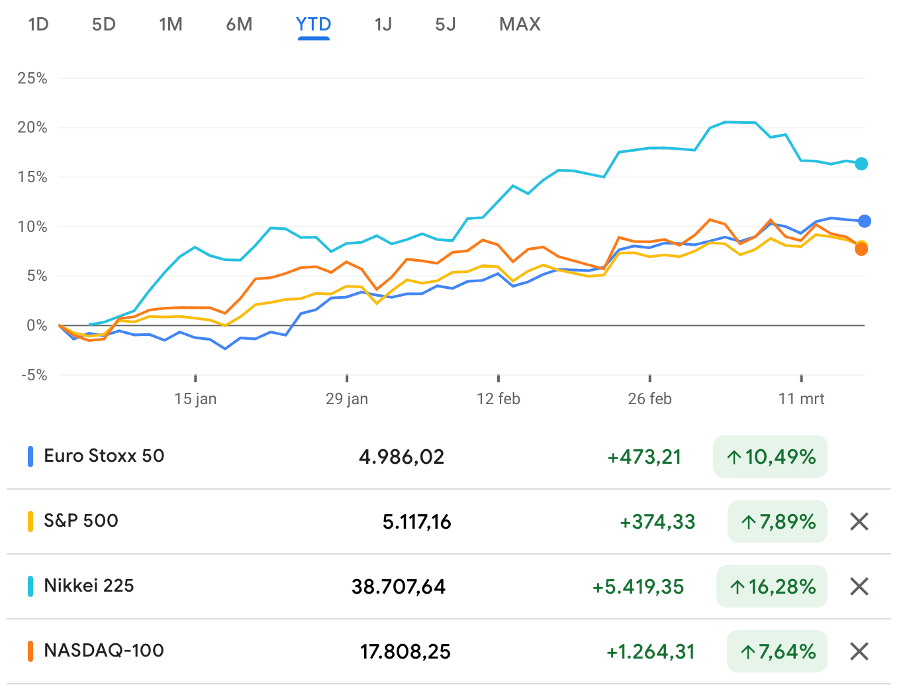Click the 11 mrt axis label
908x698 pixels.
[x=801, y=399]
